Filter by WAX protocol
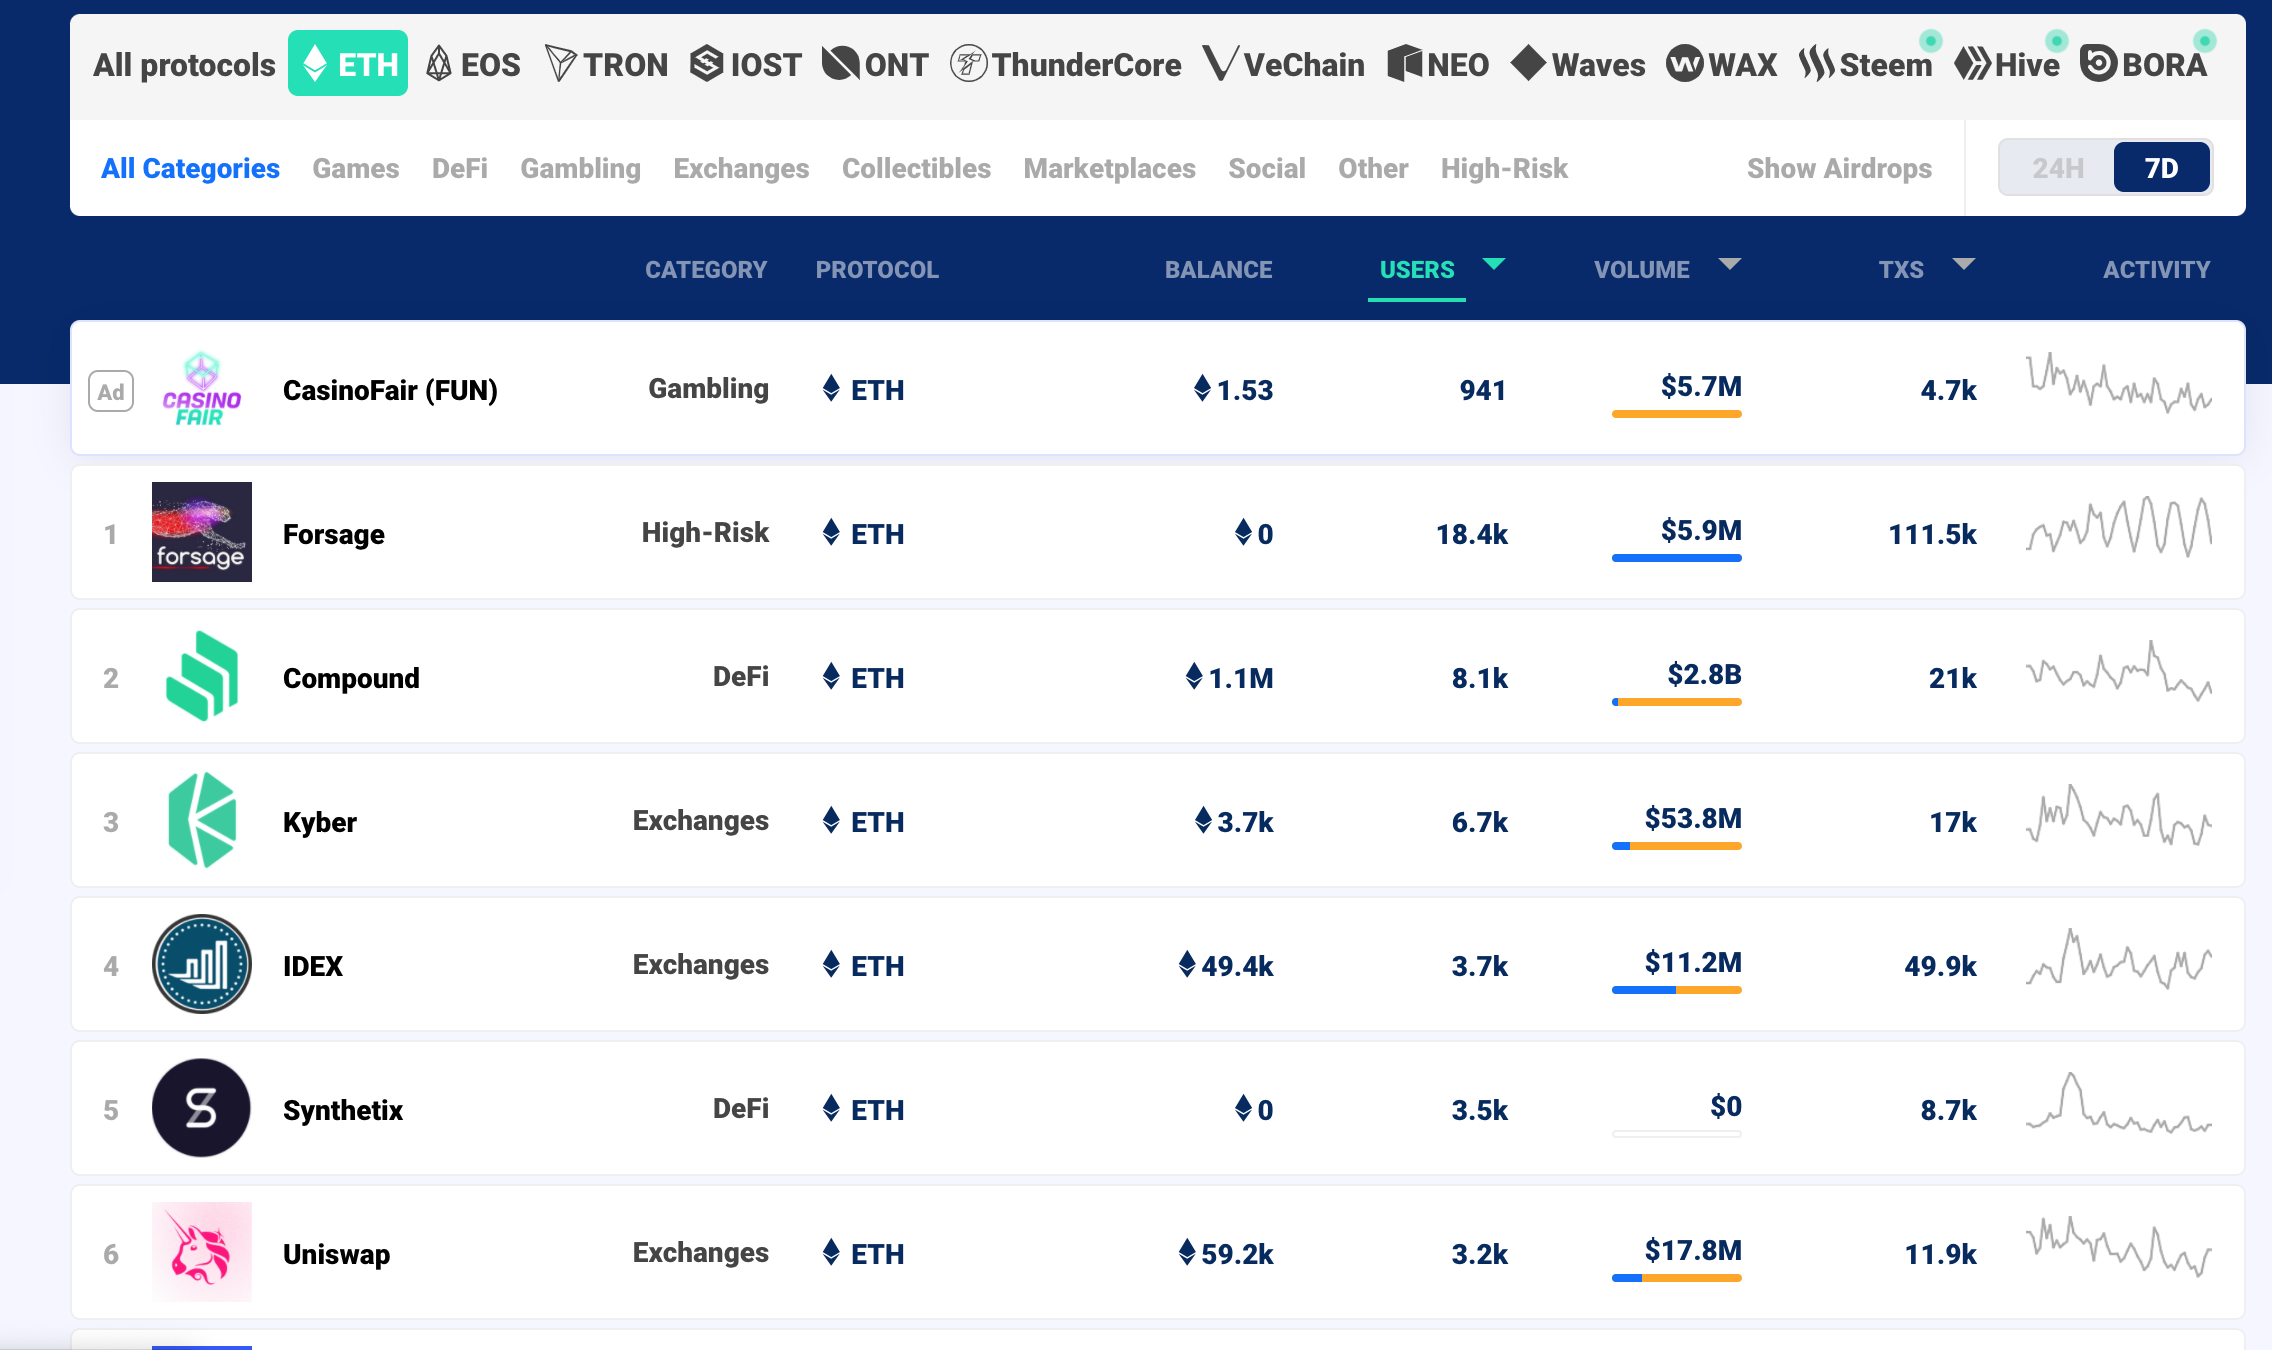The image size is (2272, 1350). [x=1722, y=65]
